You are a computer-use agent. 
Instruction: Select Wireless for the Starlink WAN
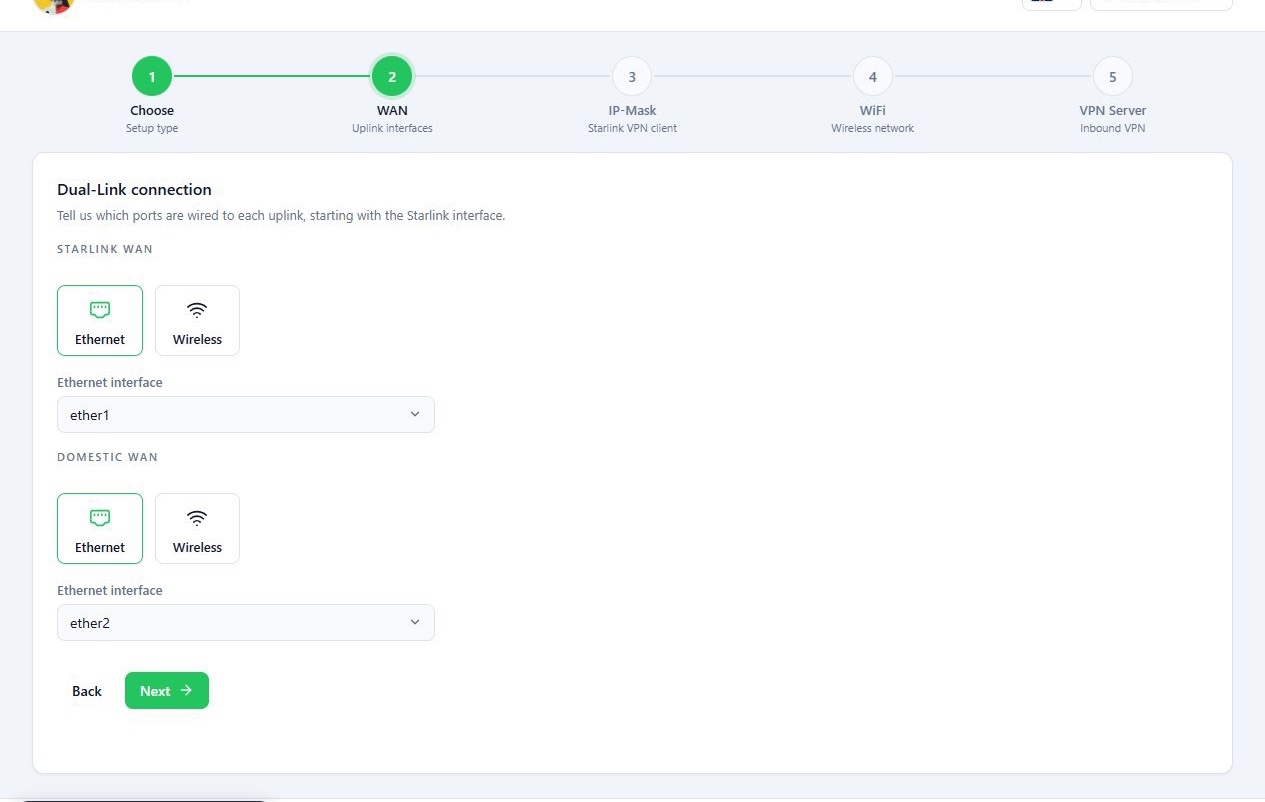(197, 320)
